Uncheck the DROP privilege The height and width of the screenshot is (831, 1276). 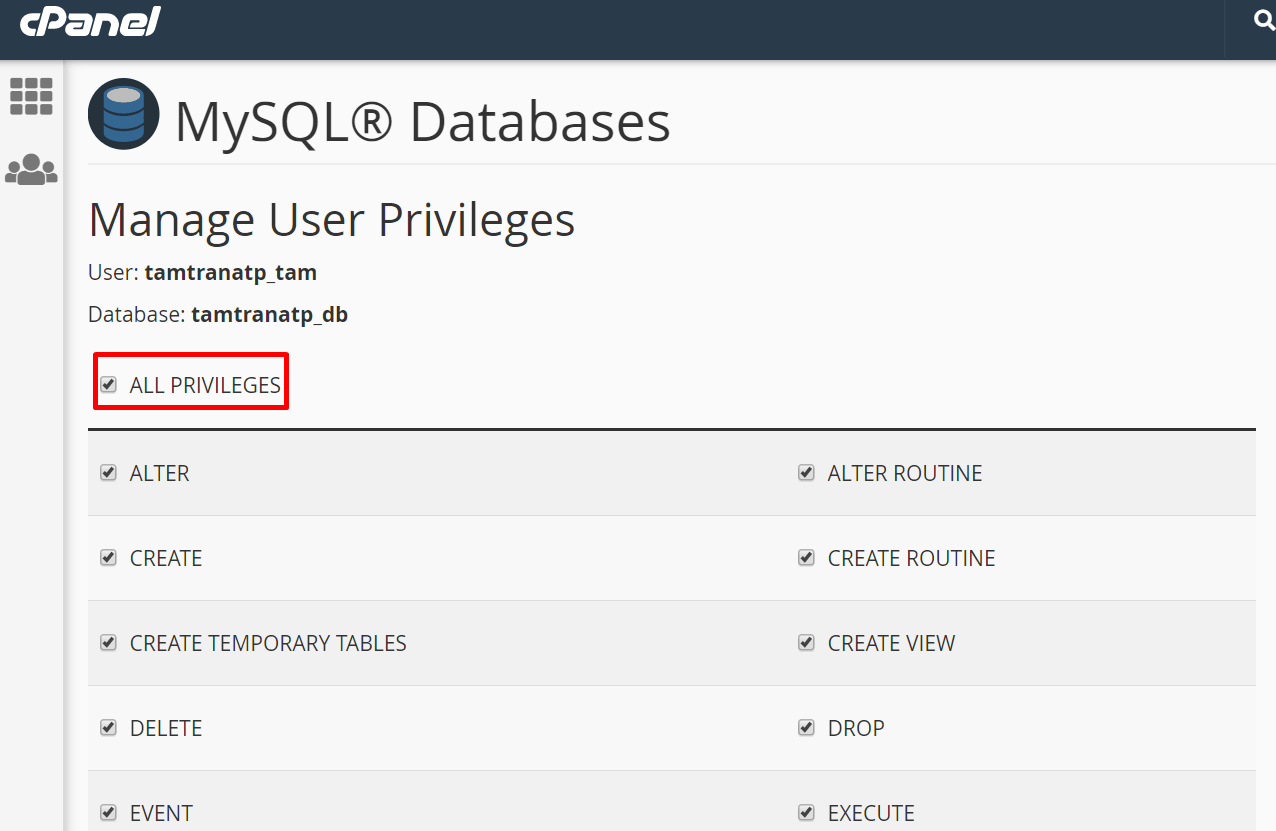[806, 728]
